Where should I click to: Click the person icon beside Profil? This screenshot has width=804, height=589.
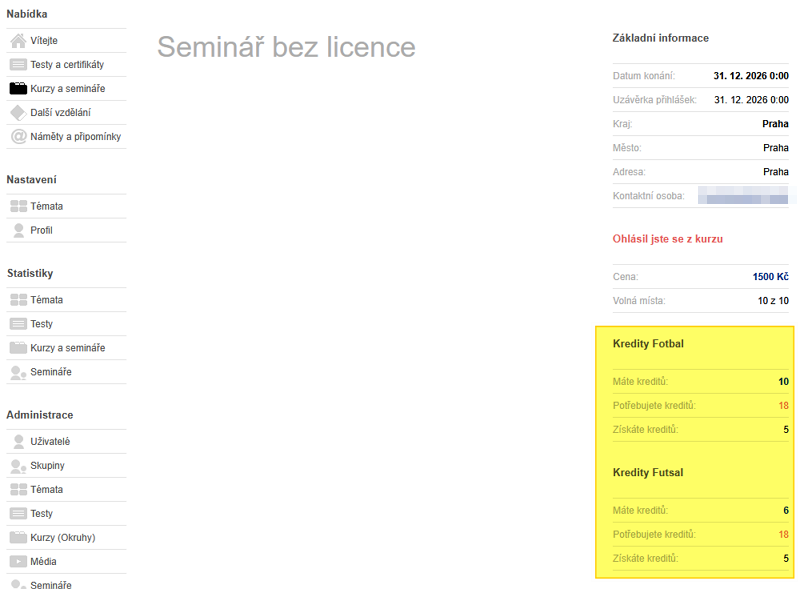pos(18,231)
